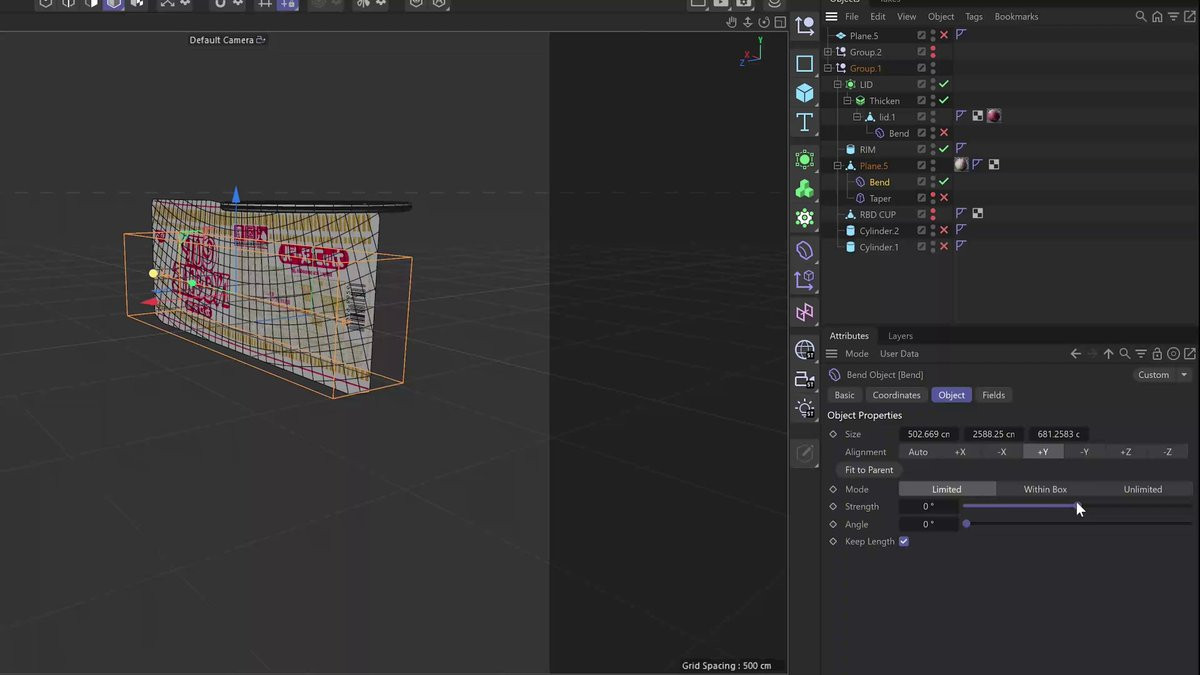Select the green Cloner MoGraph icon
1200x675 pixels.
pyautogui.click(x=805, y=189)
